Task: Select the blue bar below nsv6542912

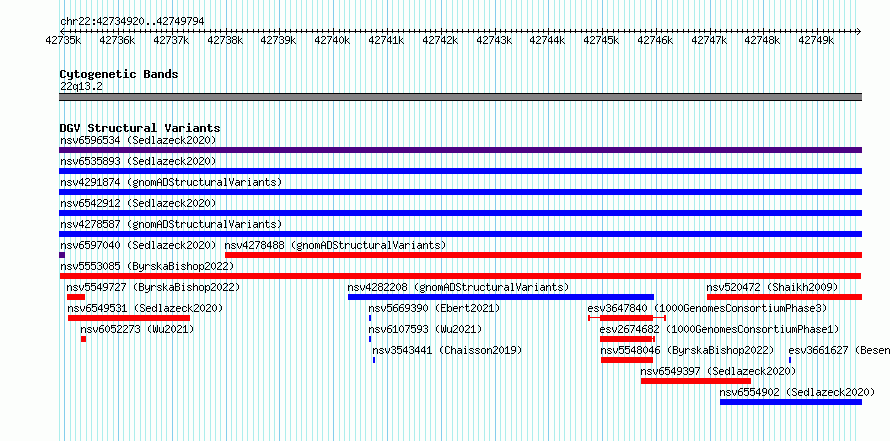Action: pyautogui.click(x=460, y=213)
